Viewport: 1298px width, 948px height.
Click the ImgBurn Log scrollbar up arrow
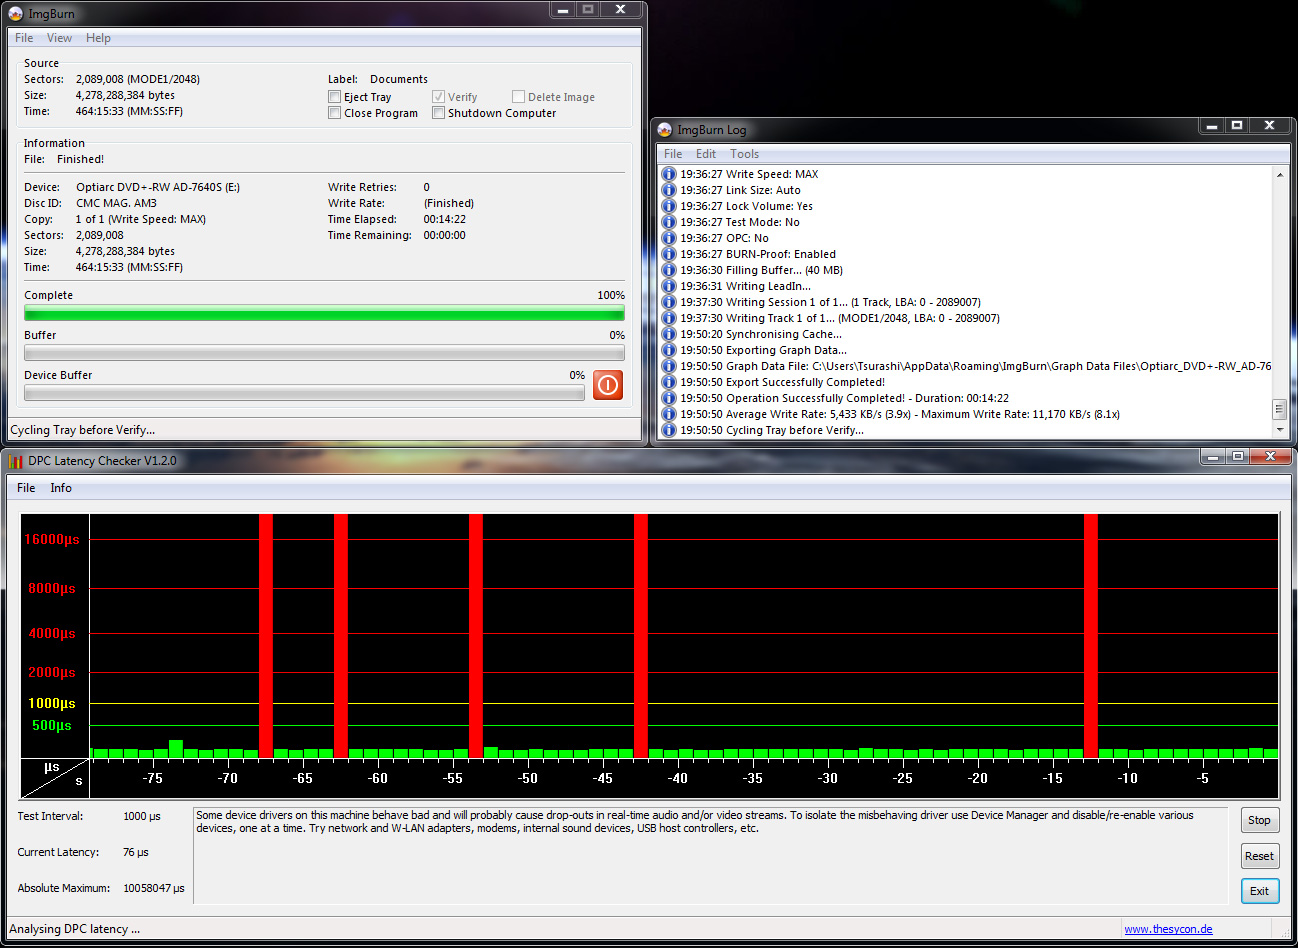[1279, 175]
